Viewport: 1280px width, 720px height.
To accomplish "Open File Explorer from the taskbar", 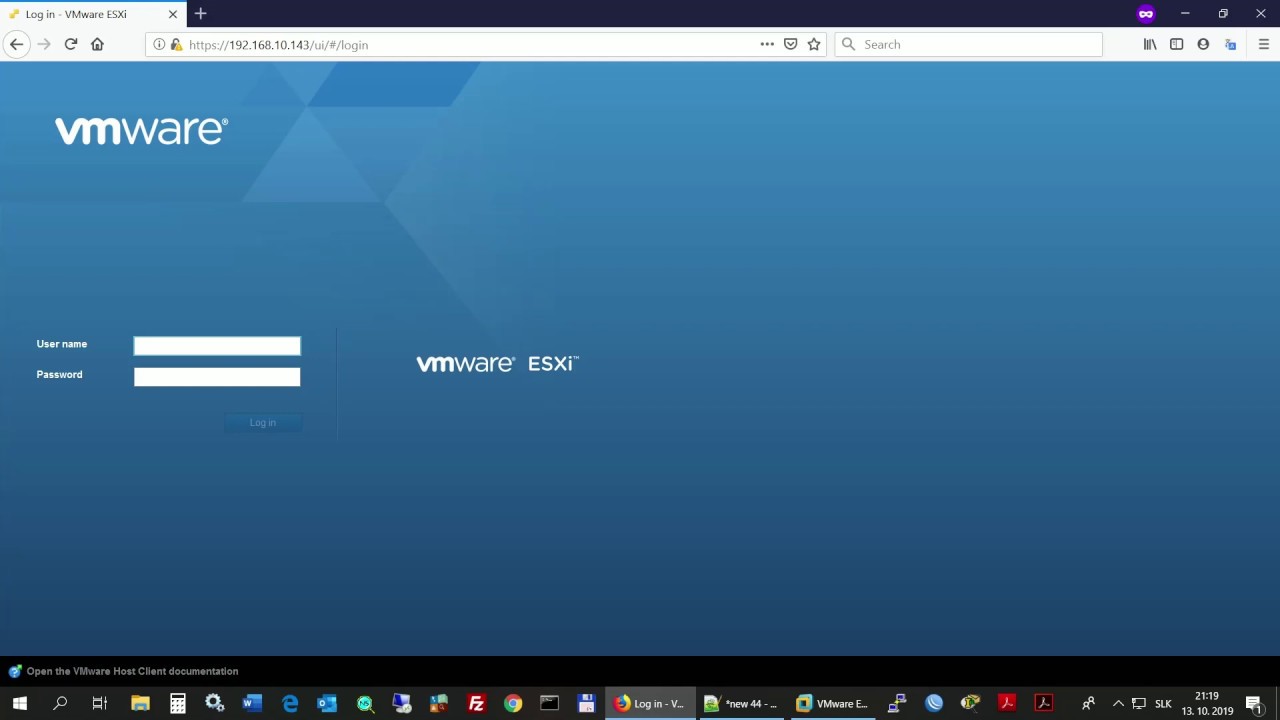I will click(140, 703).
